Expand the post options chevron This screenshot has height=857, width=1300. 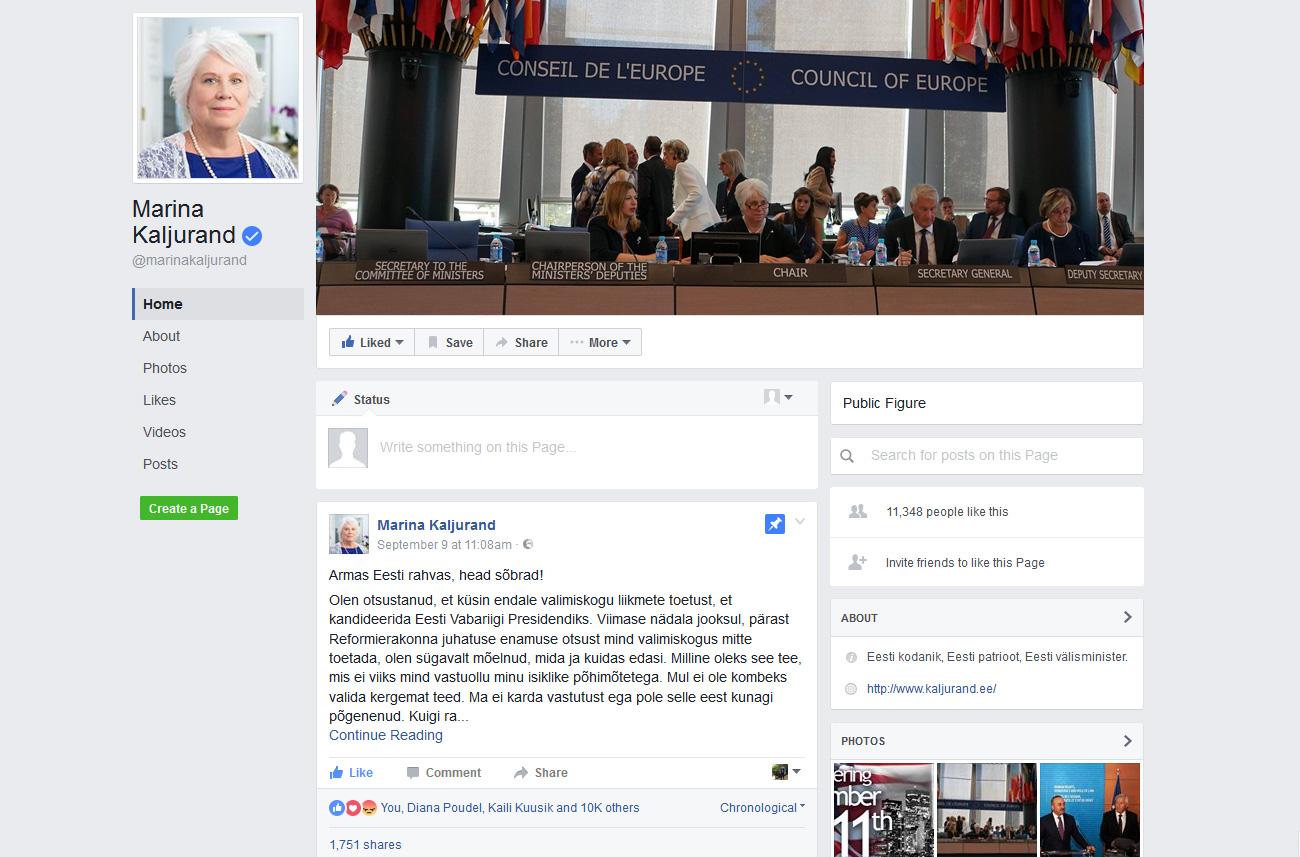click(800, 522)
